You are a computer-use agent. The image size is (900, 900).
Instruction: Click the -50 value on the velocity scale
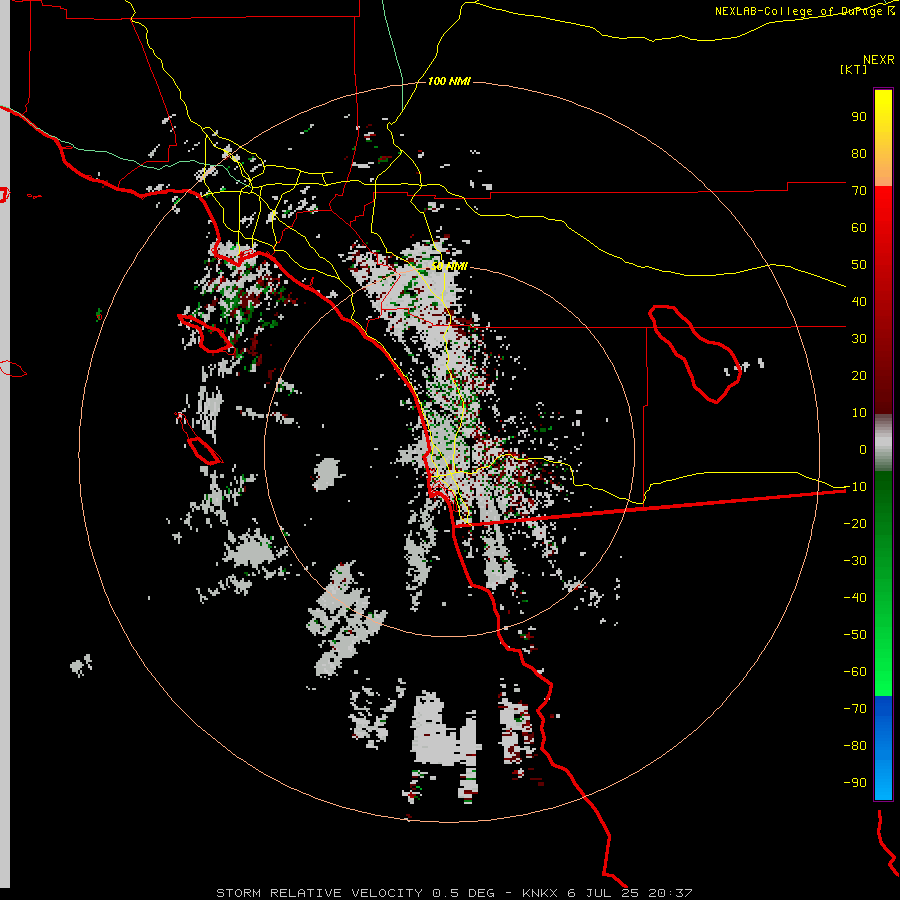point(855,634)
